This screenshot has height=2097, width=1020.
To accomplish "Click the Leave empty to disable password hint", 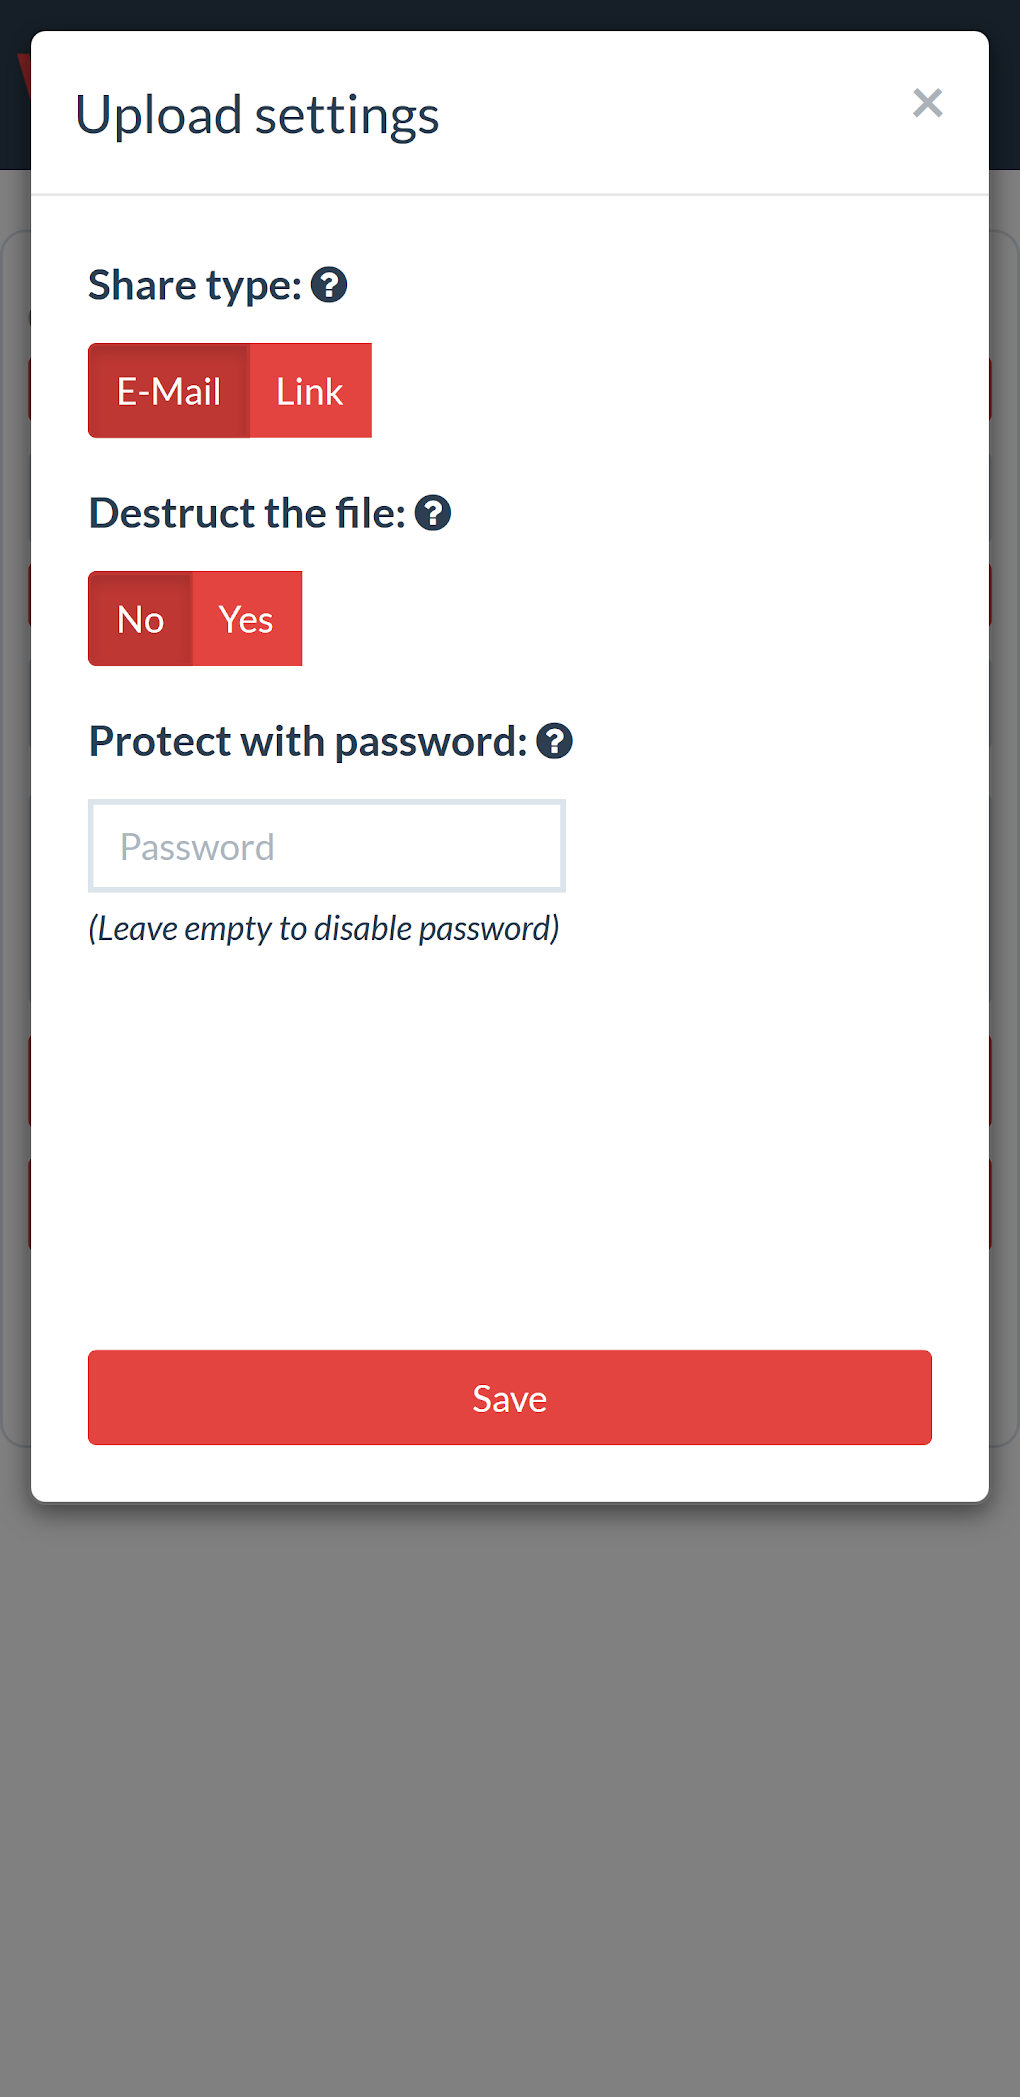I will [x=324, y=929].
